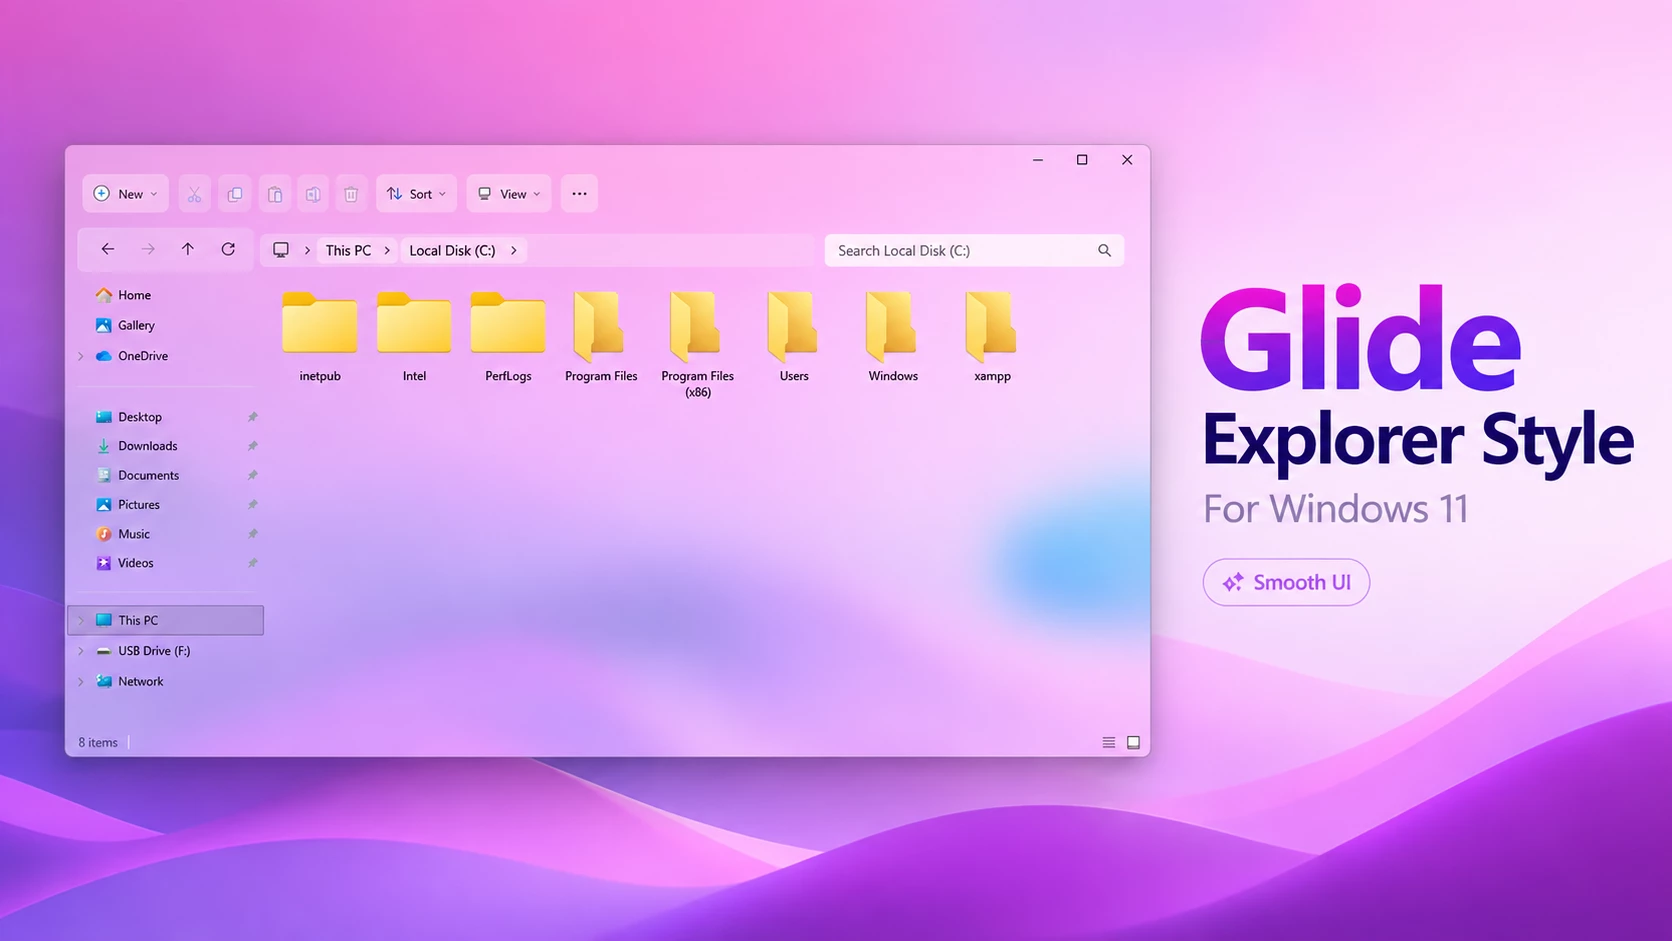Image resolution: width=1672 pixels, height=941 pixels.
Task: Unpin Videos using its pin icon
Action: (x=253, y=563)
